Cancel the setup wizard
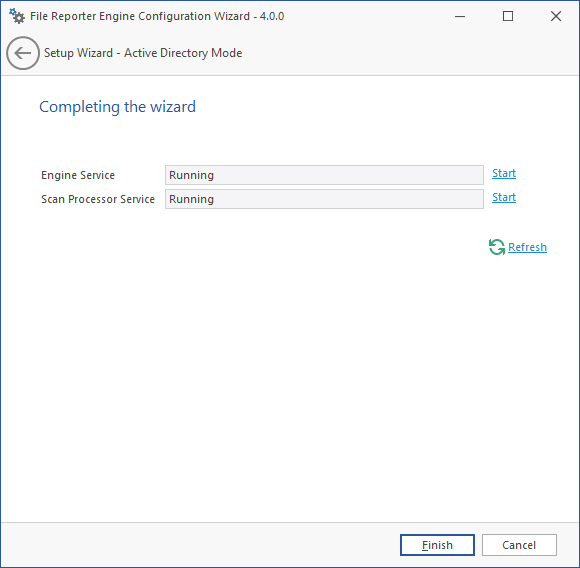 pyautogui.click(x=519, y=545)
